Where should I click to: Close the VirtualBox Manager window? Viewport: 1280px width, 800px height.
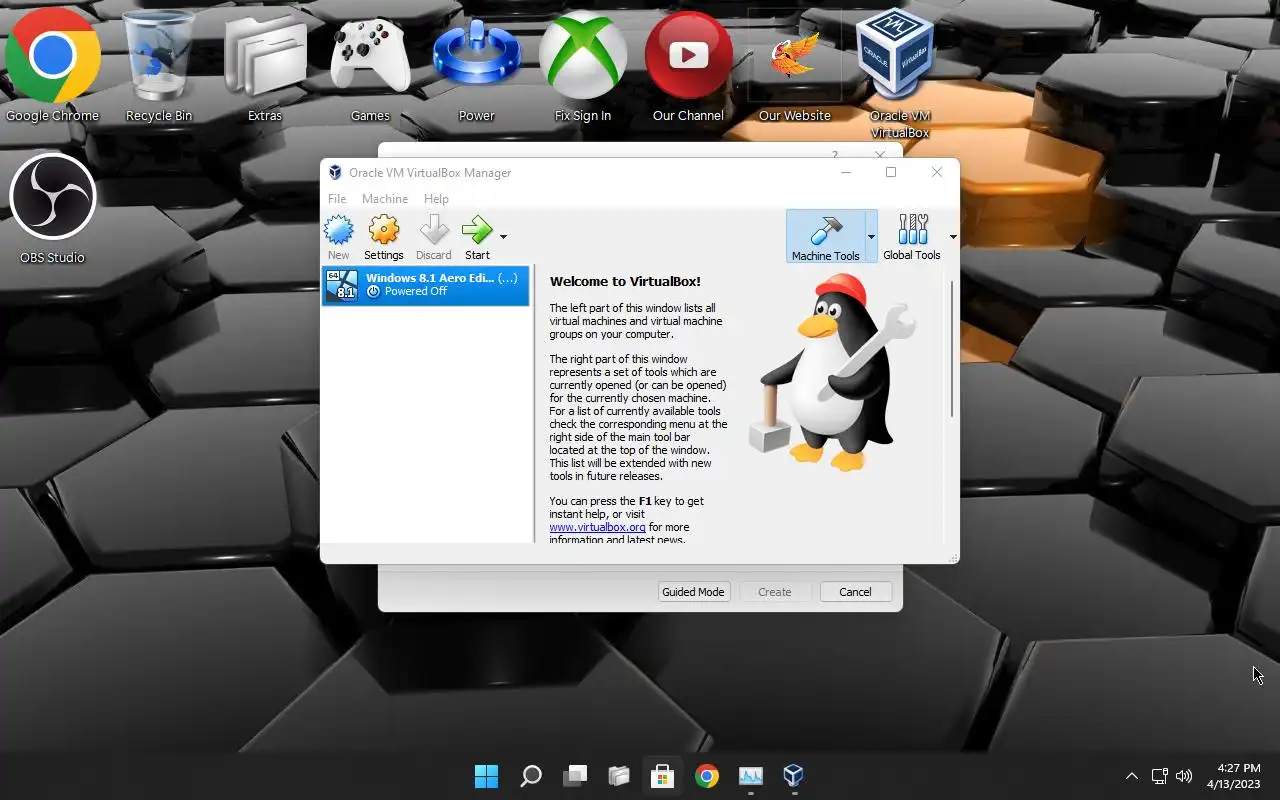937,172
